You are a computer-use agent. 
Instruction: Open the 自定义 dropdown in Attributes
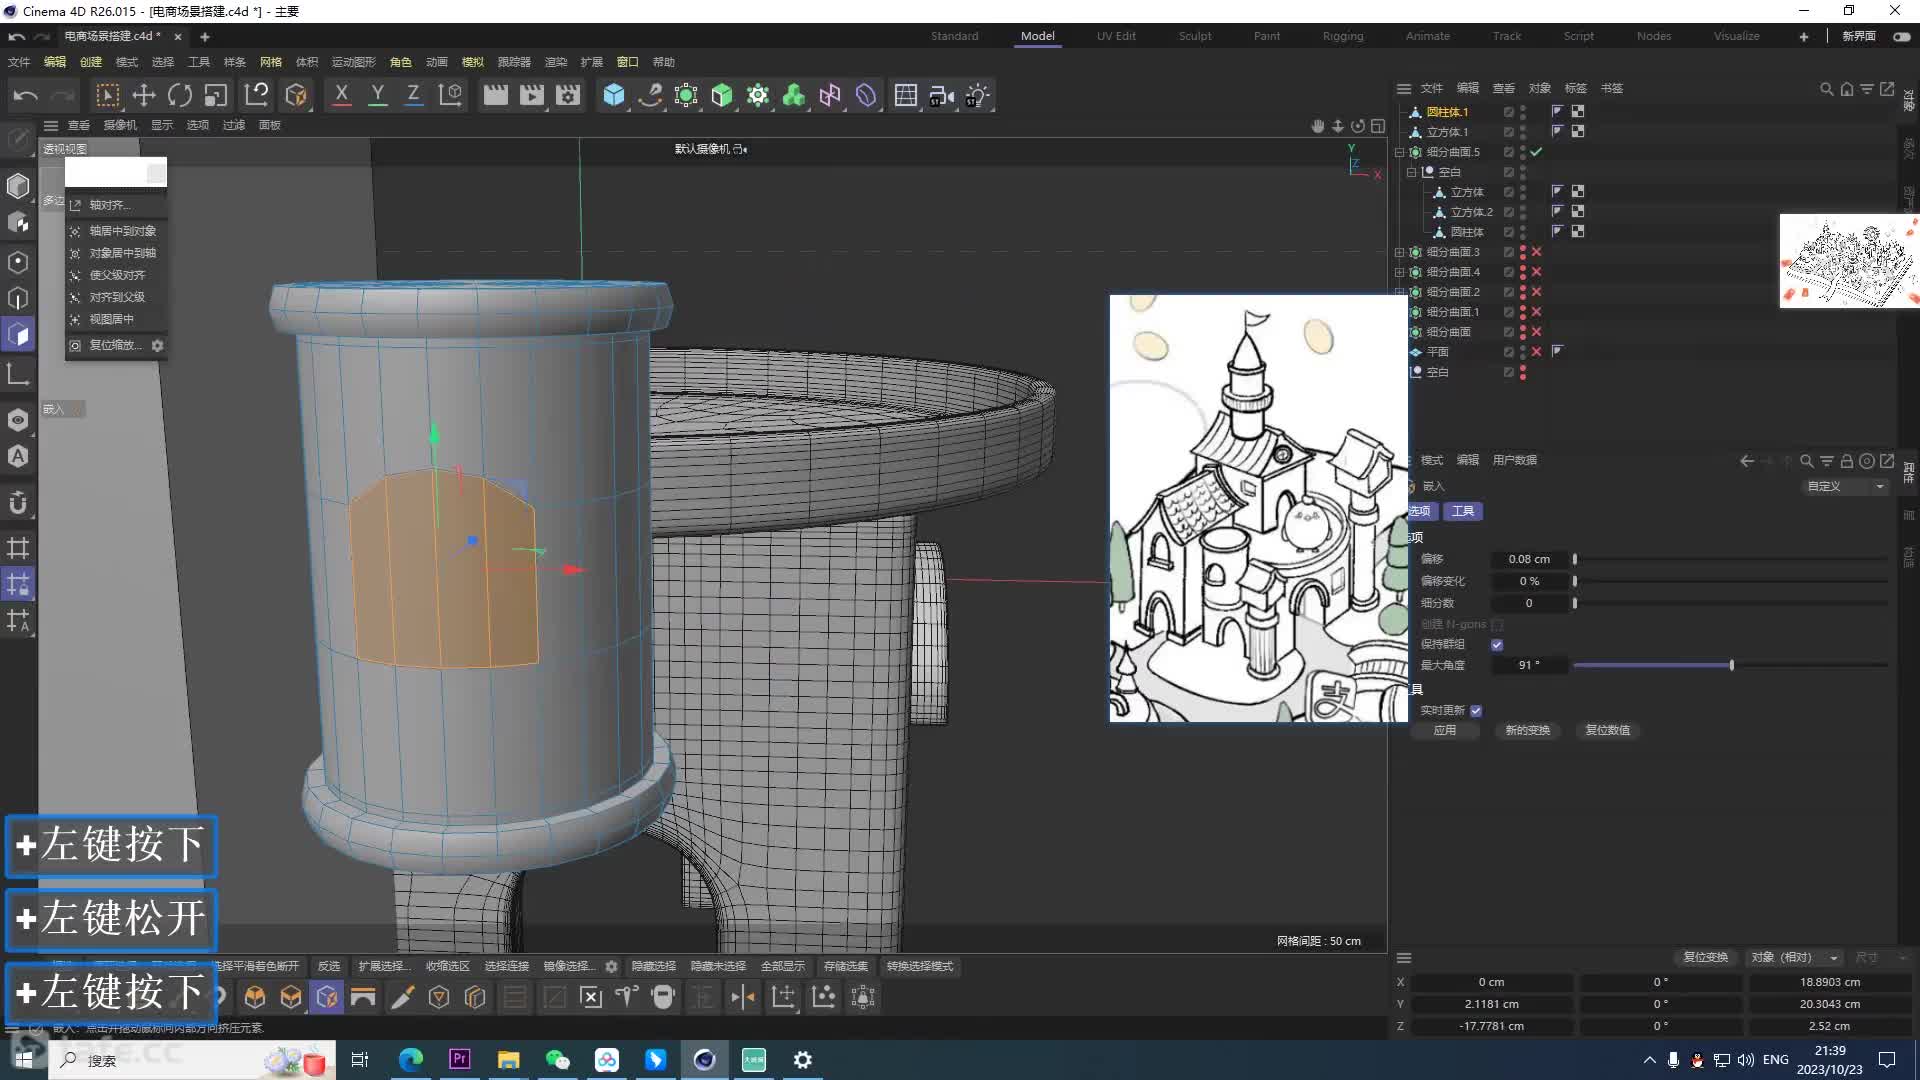(1845, 487)
